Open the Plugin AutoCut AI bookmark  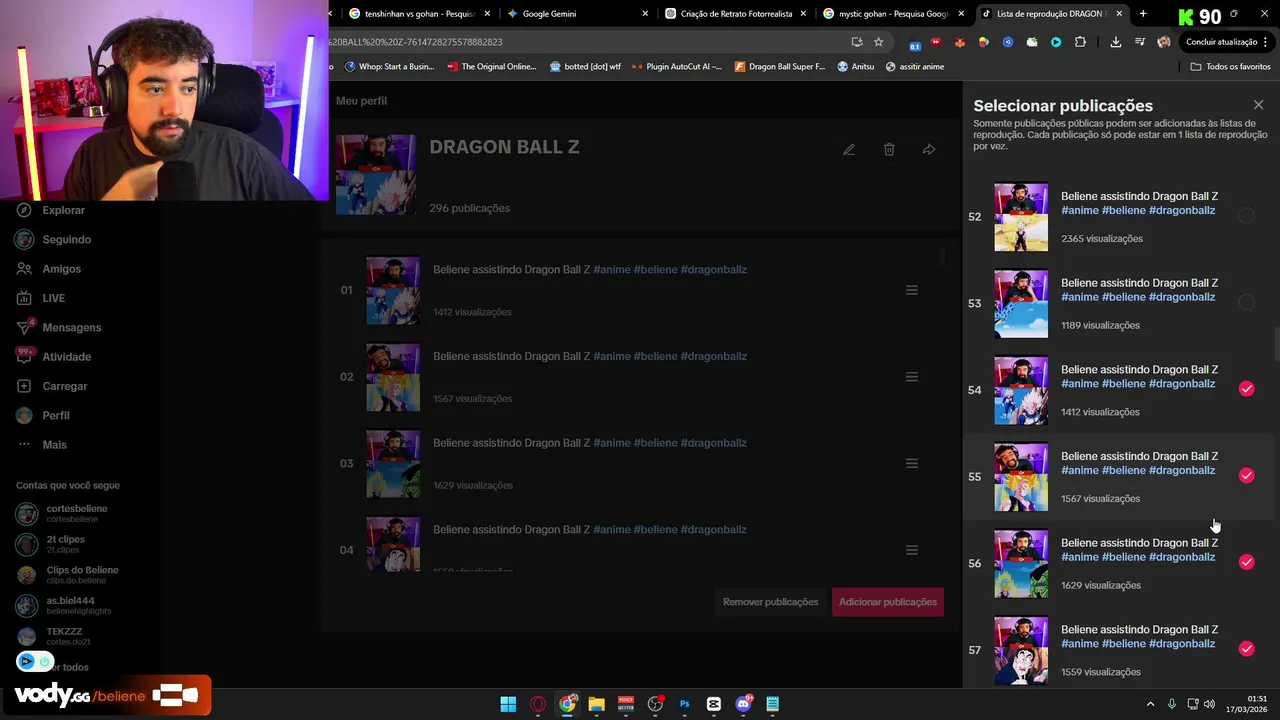coord(676,67)
